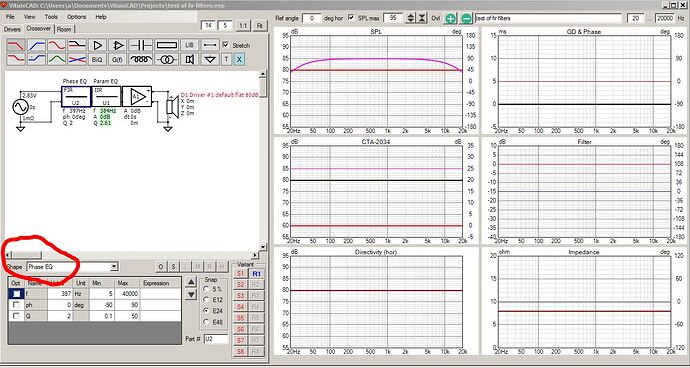This screenshot has height=368, width=690.
Task: Add the crossed red-blue crossover block
Action: 77,59
